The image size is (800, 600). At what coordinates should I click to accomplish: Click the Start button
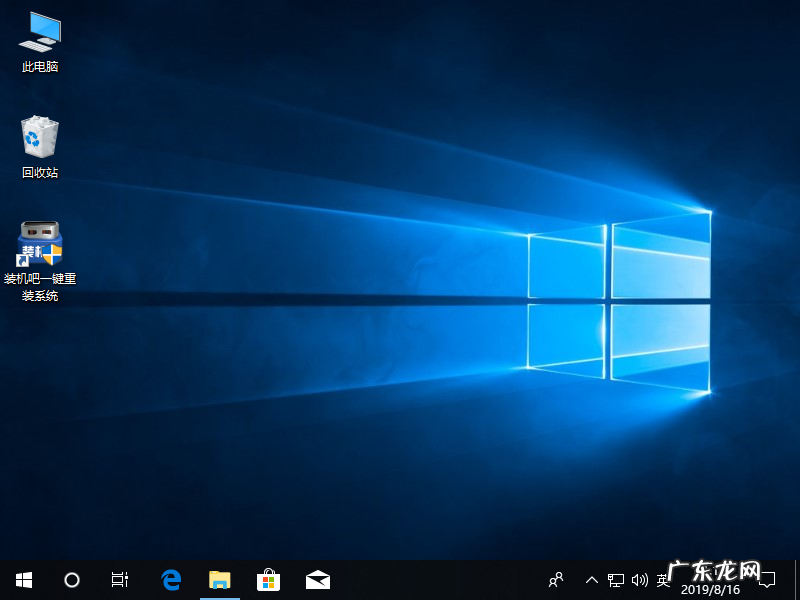pyautogui.click(x=24, y=580)
